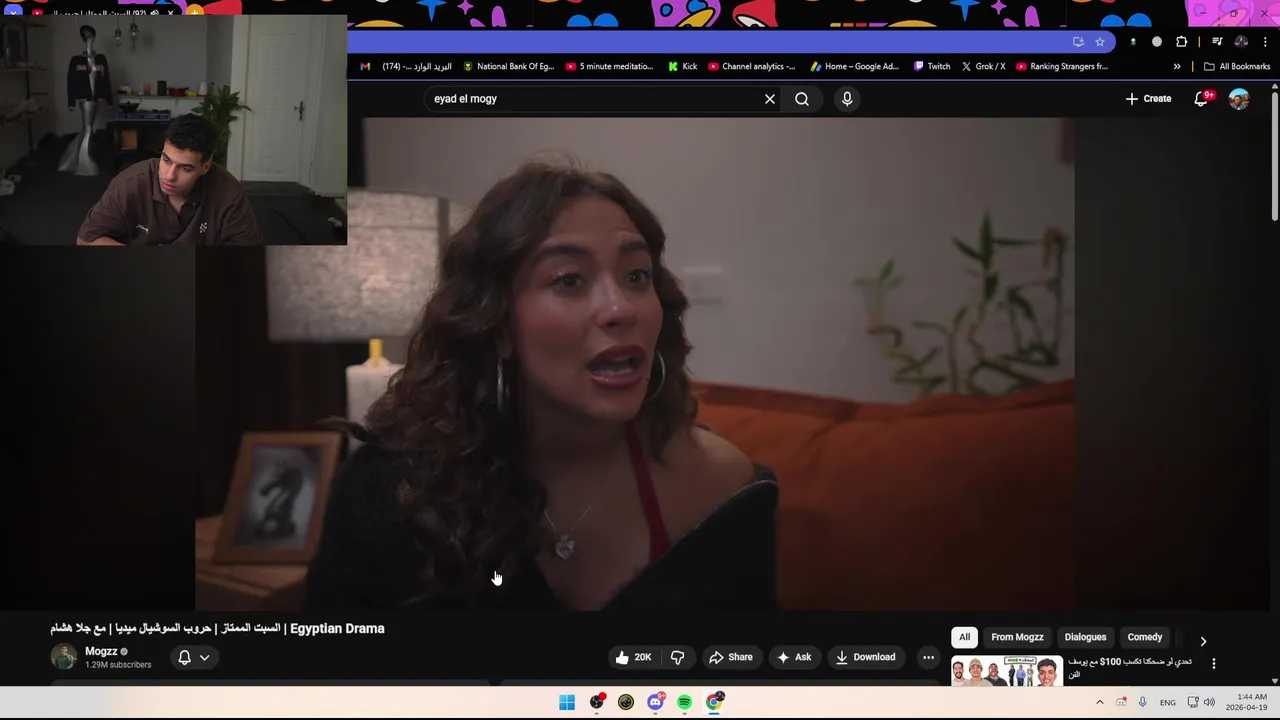
Task: Click the install/cast icon in the address bar
Action: pos(1078,42)
